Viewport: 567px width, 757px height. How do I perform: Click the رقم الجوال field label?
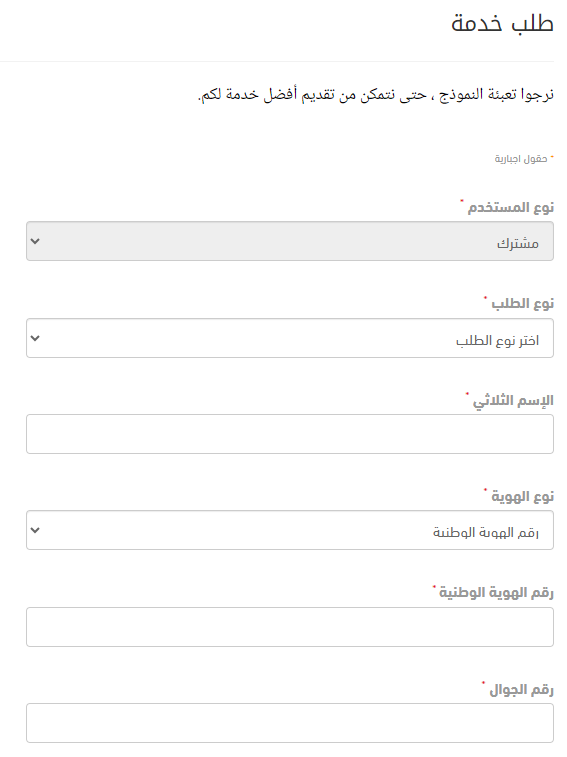click(x=522, y=689)
